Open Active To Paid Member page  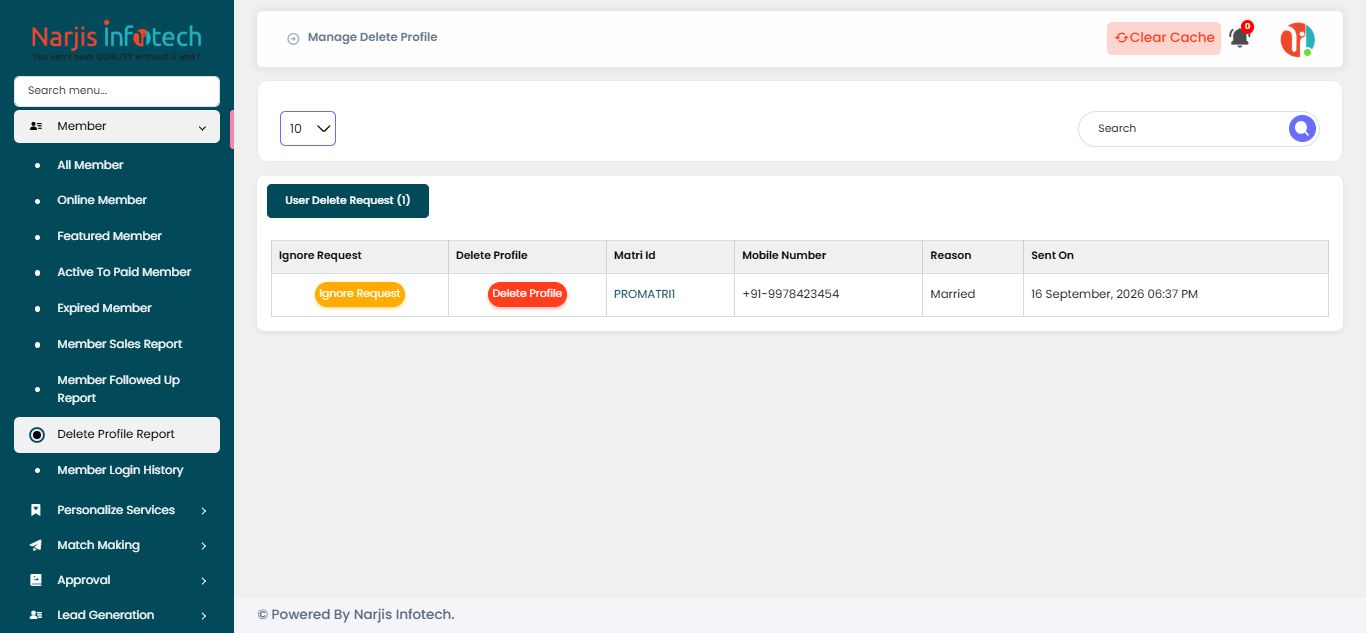[x=124, y=272]
